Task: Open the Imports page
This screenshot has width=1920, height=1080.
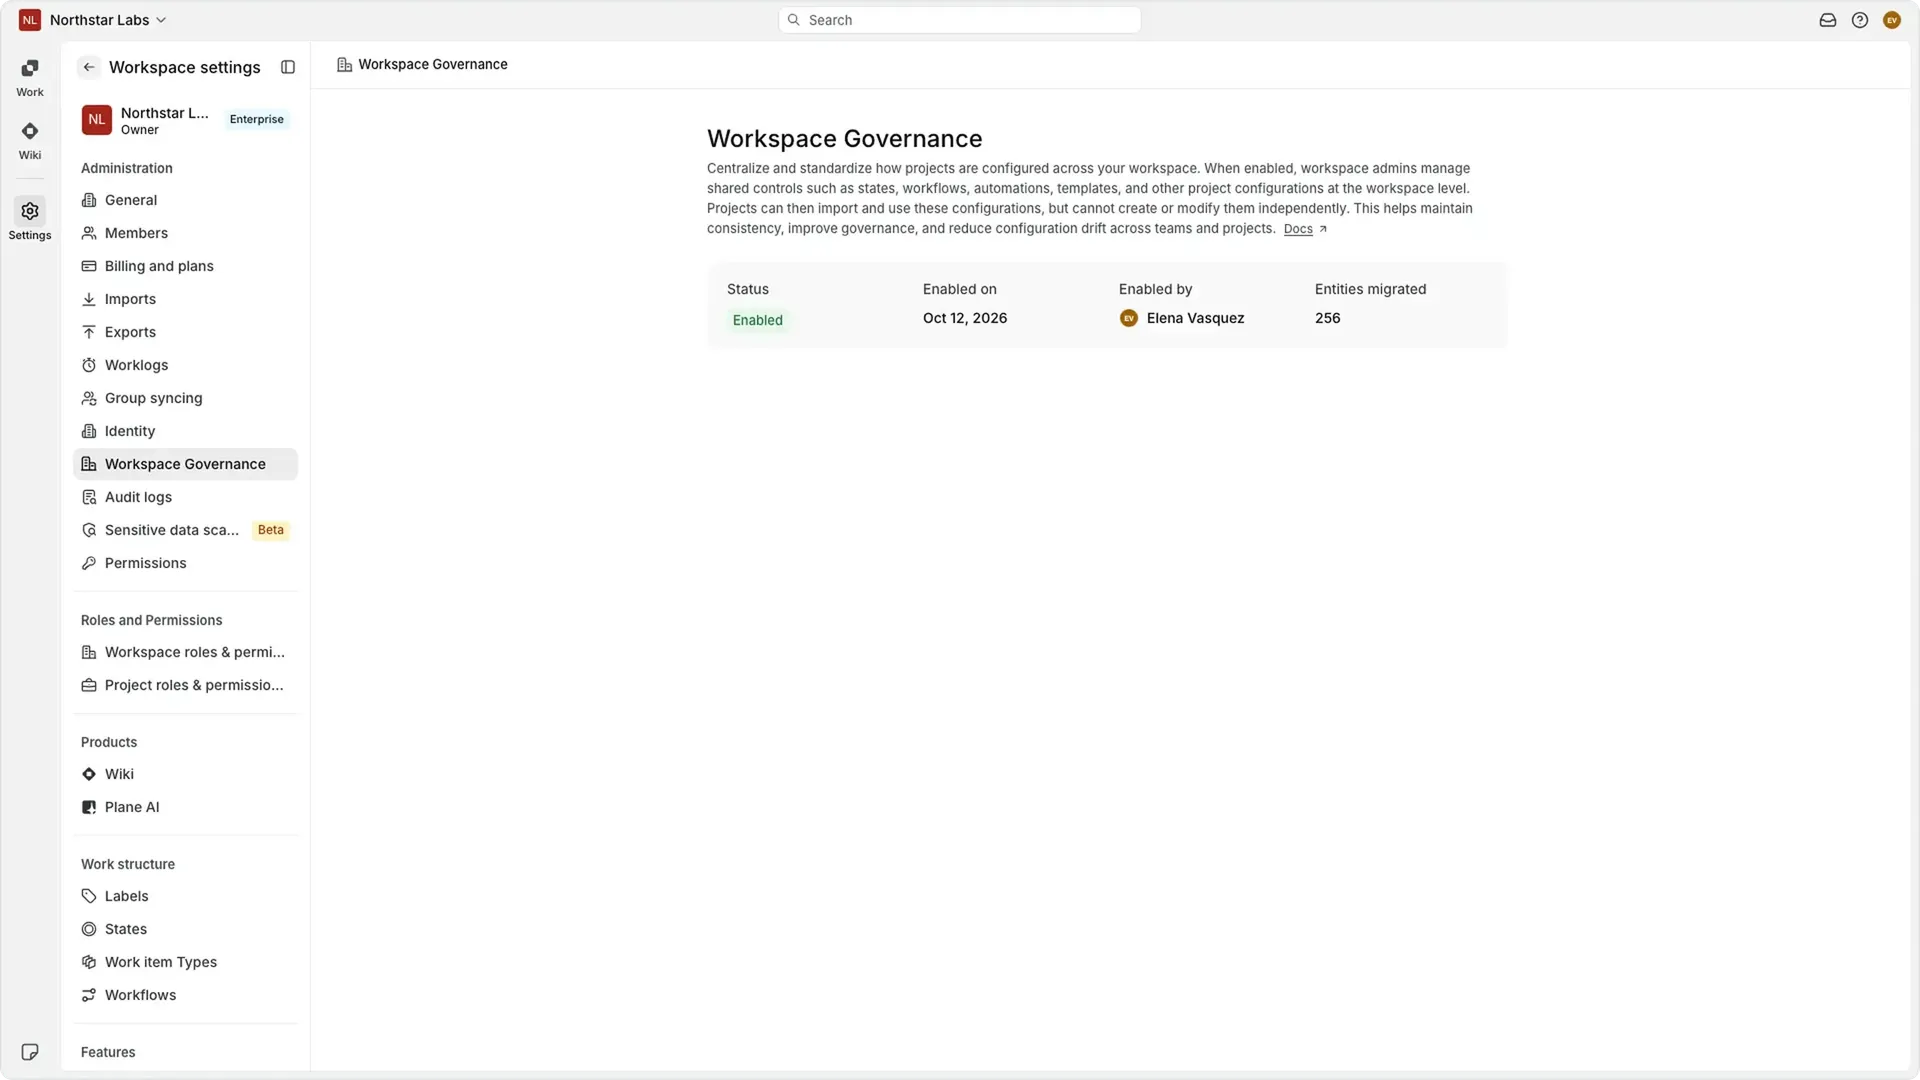Action: pos(185,299)
